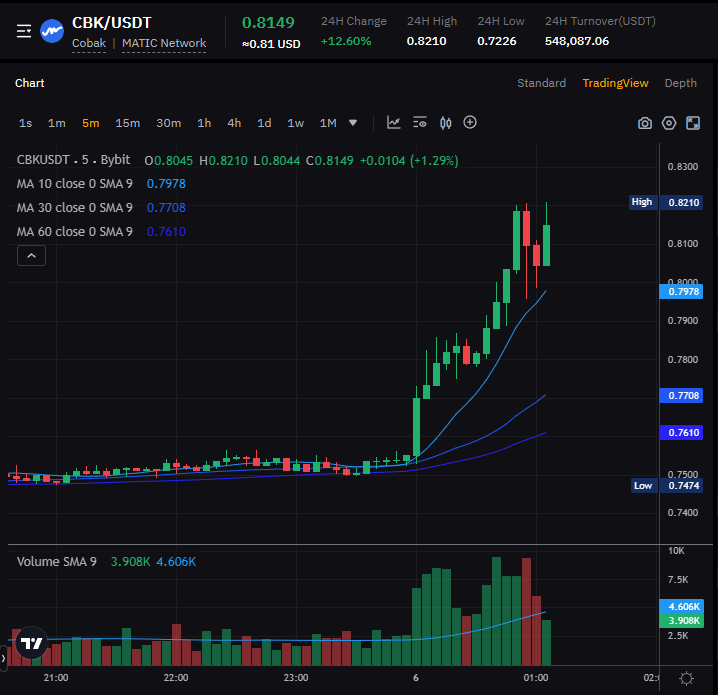The height and width of the screenshot is (695, 718).
Task: Click the 0.7400 price scale label
Action: tap(683, 513)
